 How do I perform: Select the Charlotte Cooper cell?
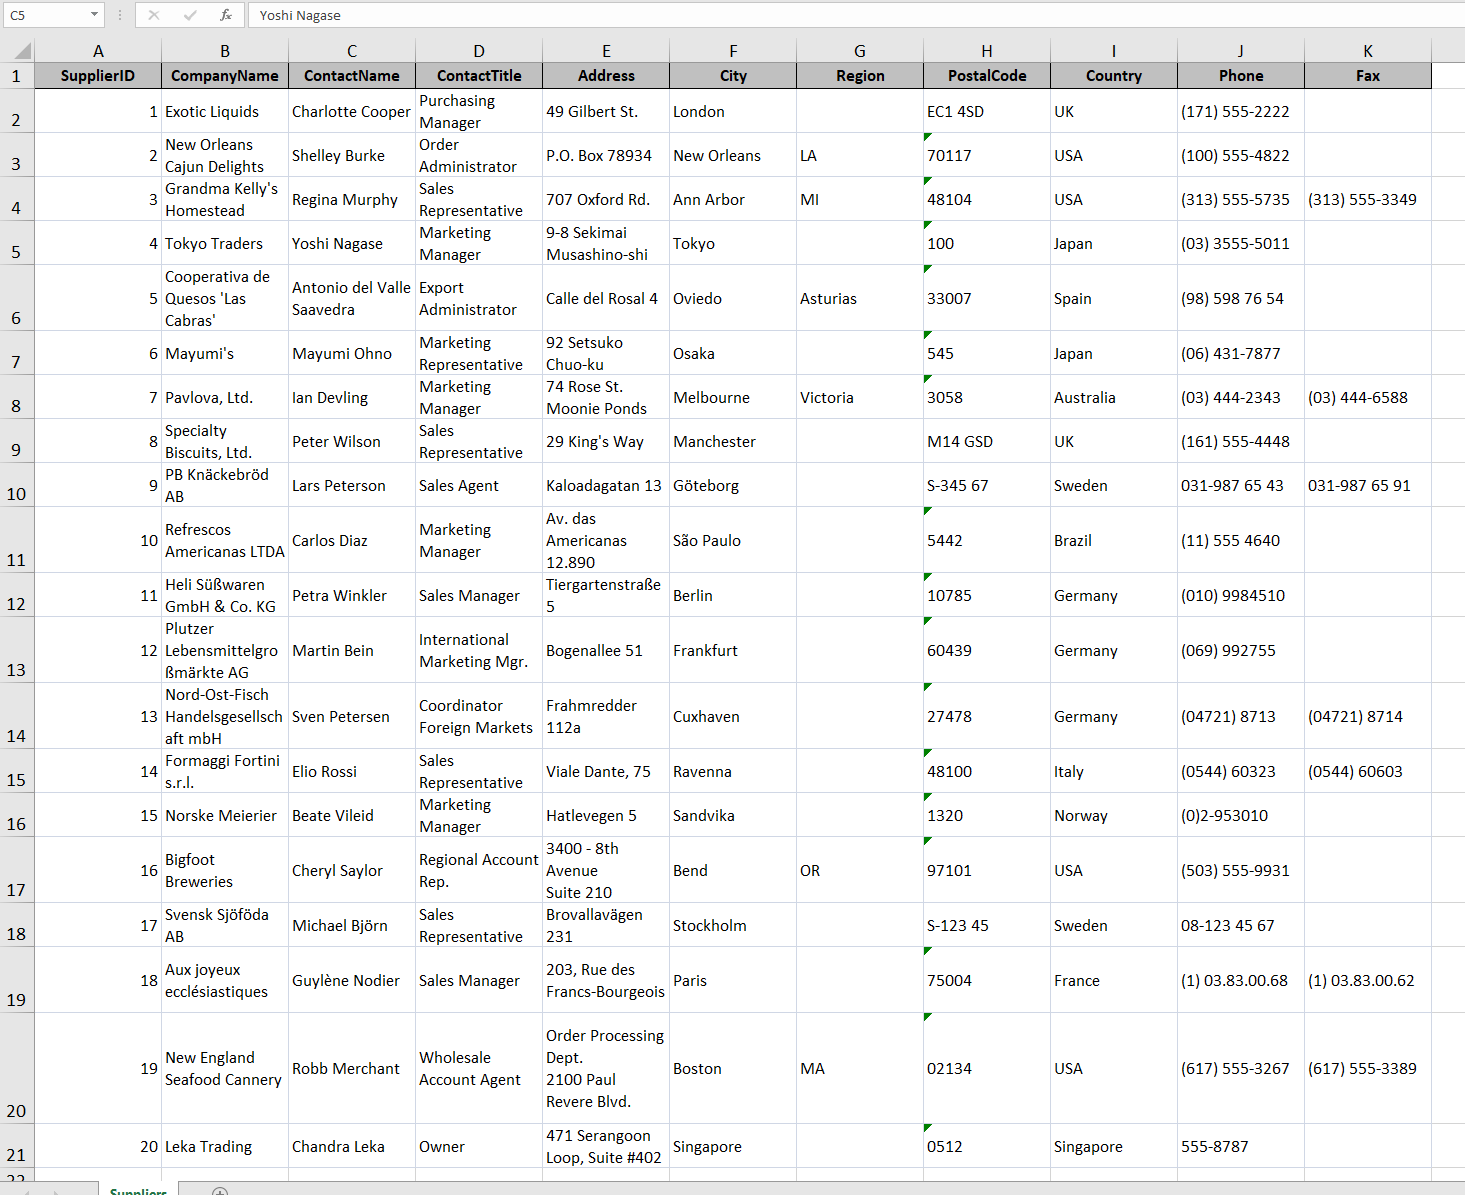tap(352, 111)
